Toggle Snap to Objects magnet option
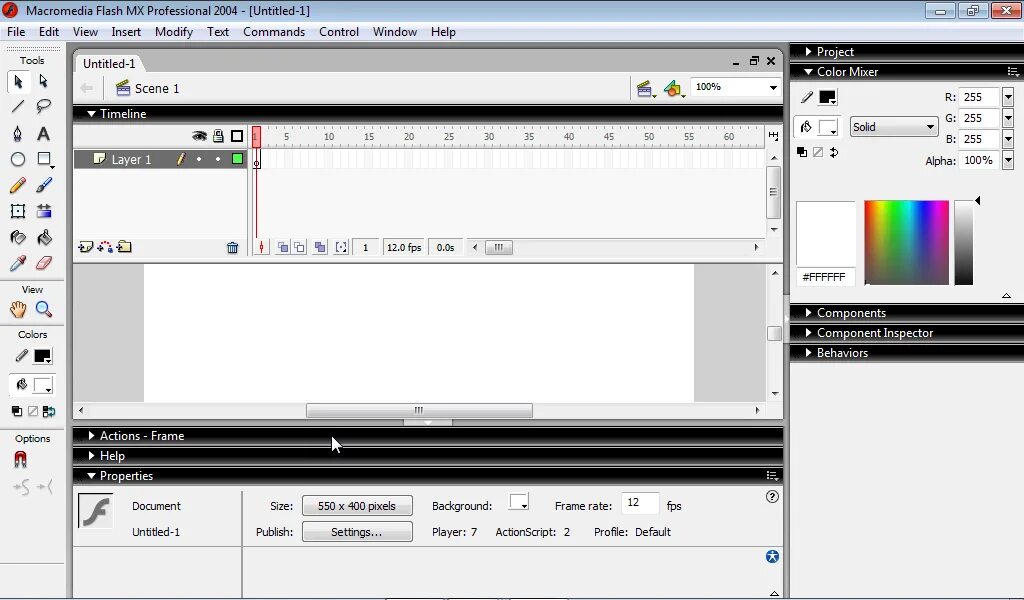The image size is (1024, 600). [x=20, y=460]
